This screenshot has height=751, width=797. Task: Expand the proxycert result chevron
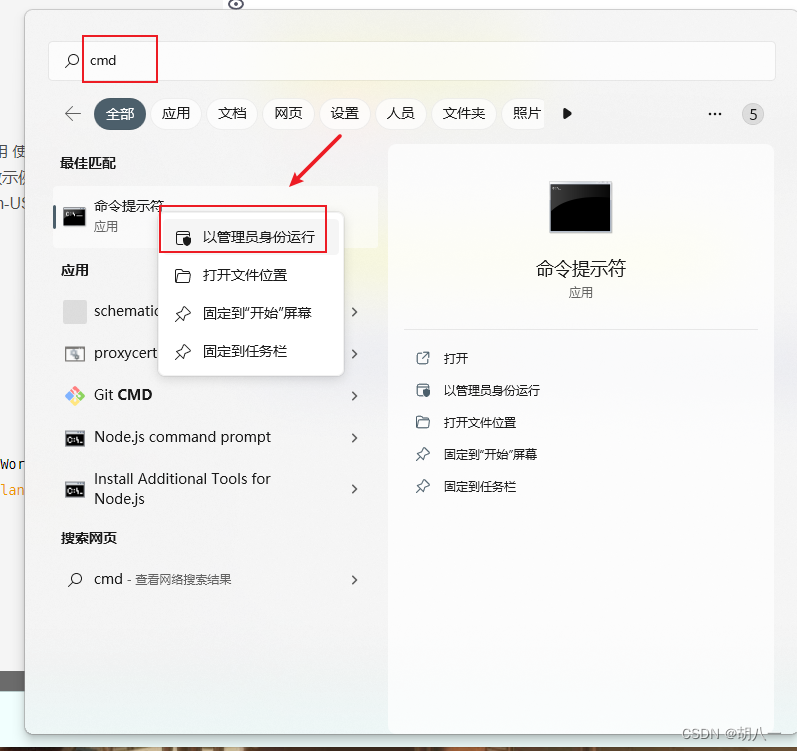pos(355,354)
